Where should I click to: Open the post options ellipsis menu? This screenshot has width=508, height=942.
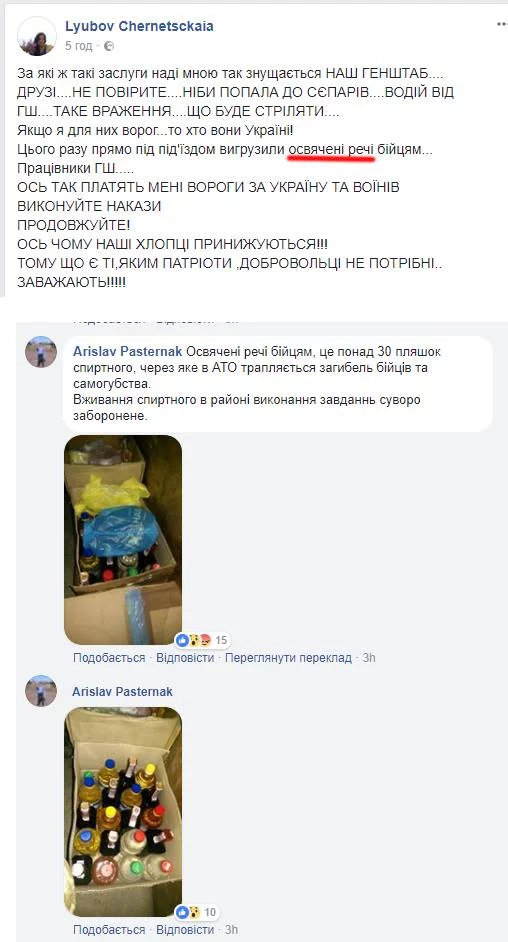502,25
